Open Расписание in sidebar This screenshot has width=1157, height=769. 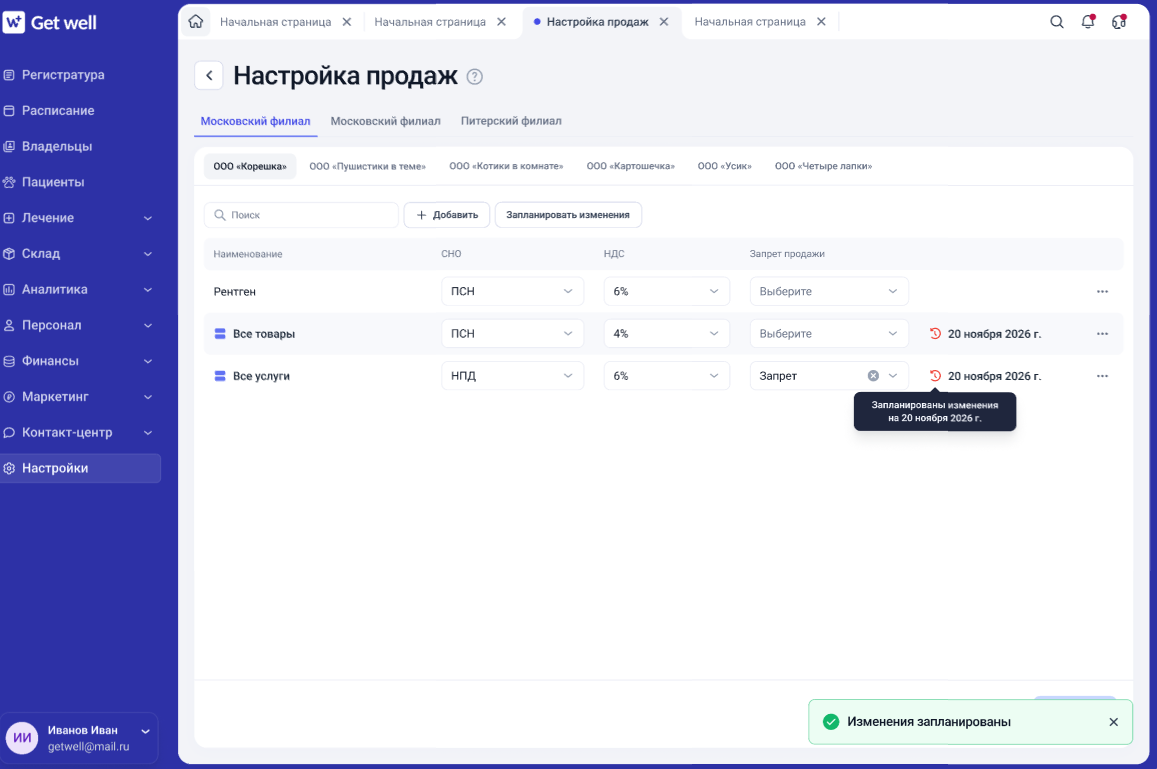tap(58, 111)
